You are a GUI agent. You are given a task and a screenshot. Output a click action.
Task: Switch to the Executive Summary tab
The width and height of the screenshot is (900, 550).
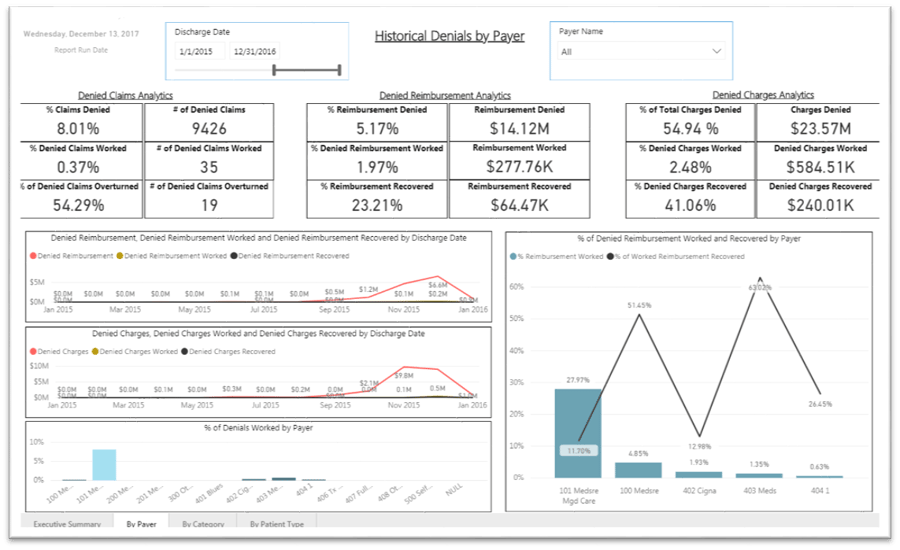tap(65, 523)
